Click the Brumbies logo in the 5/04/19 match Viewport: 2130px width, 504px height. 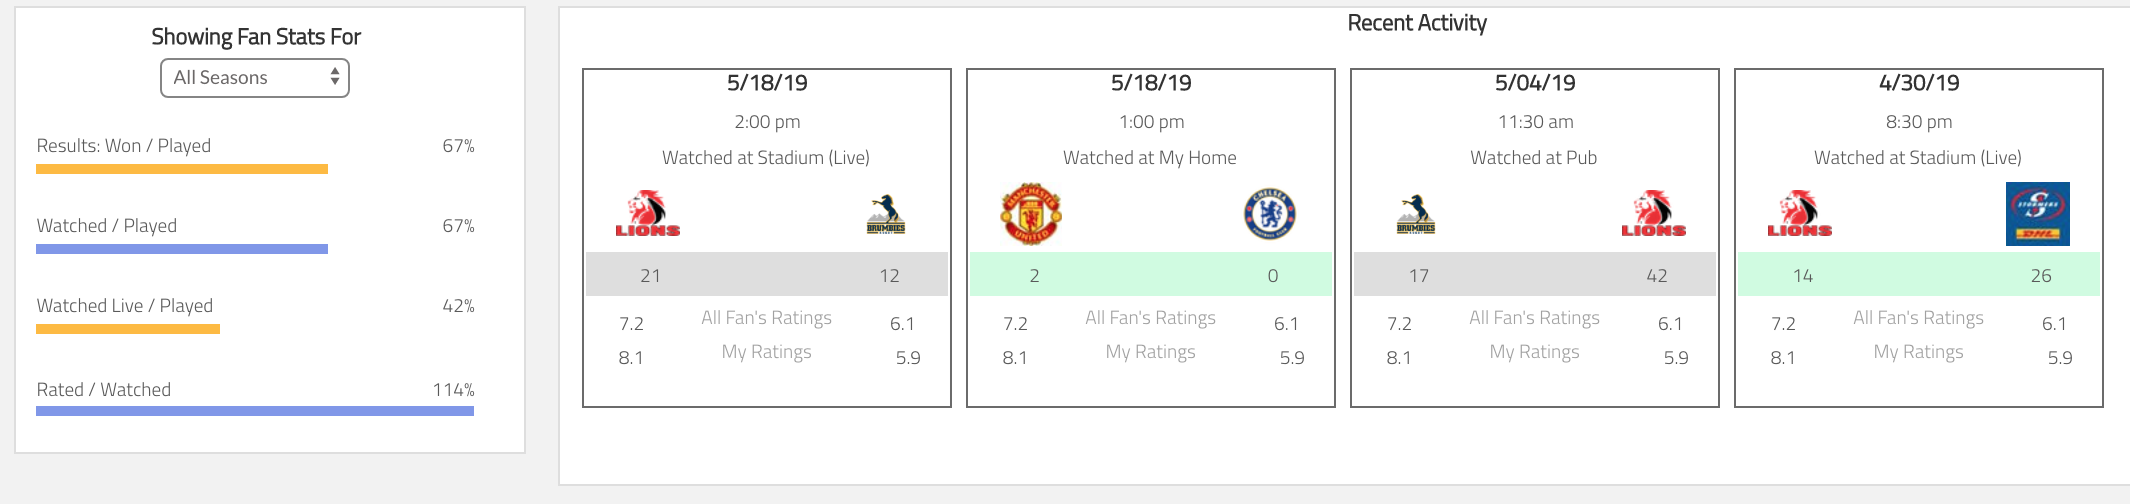pos(1415,214)
